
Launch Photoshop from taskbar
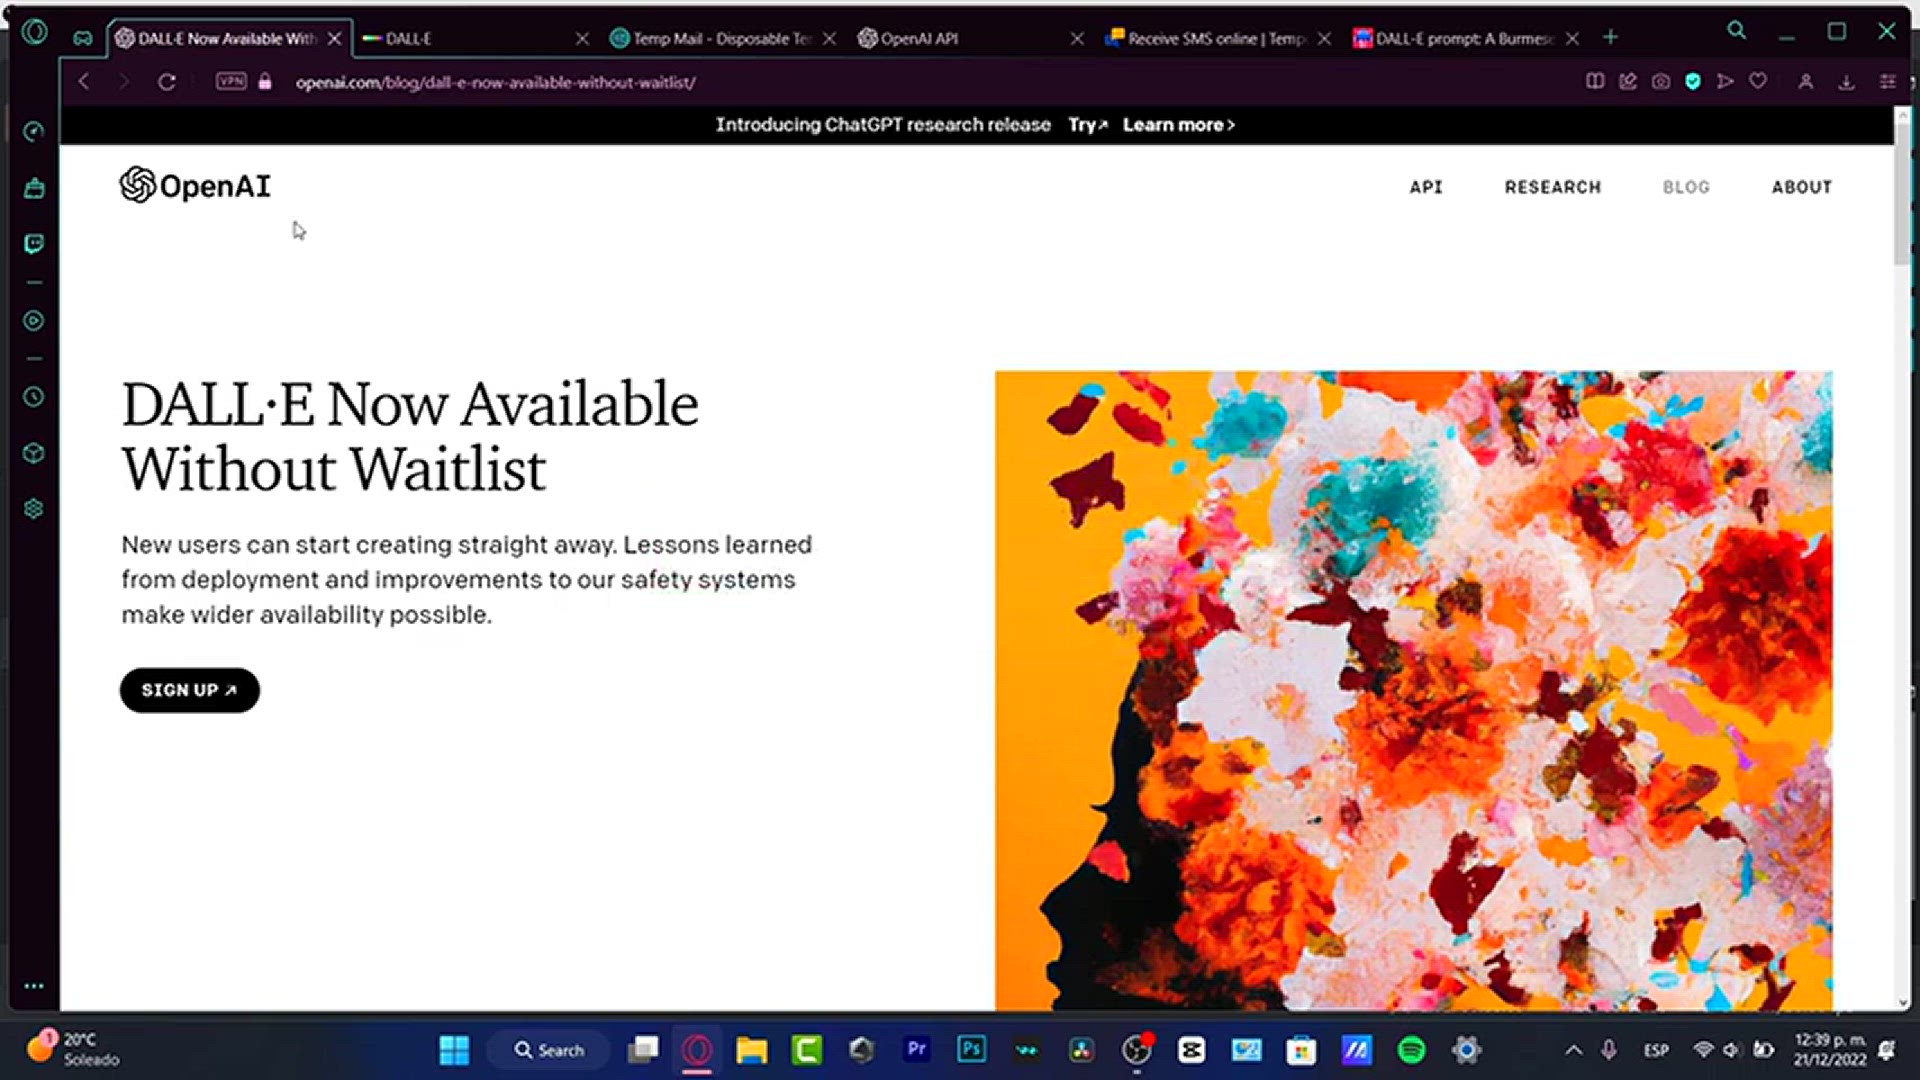(971, 1049)
